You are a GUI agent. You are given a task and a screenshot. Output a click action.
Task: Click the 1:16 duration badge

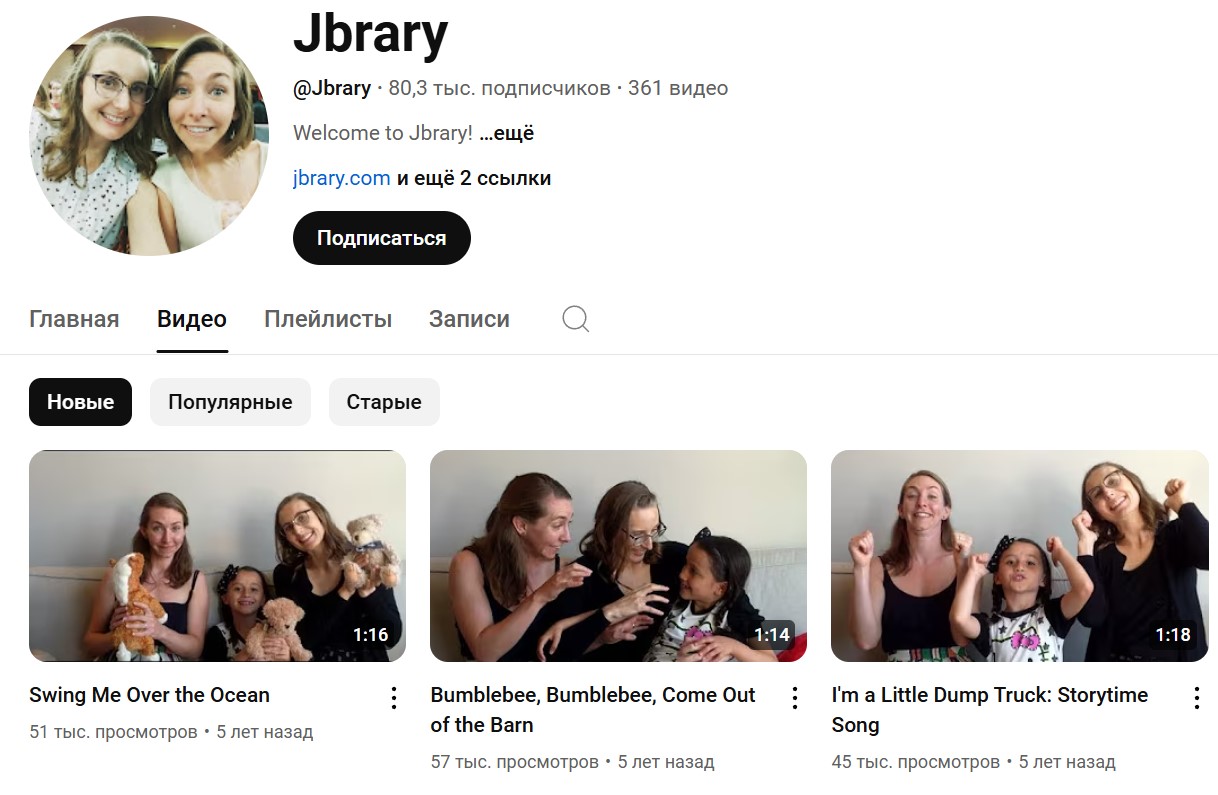(x=370, y=635)
